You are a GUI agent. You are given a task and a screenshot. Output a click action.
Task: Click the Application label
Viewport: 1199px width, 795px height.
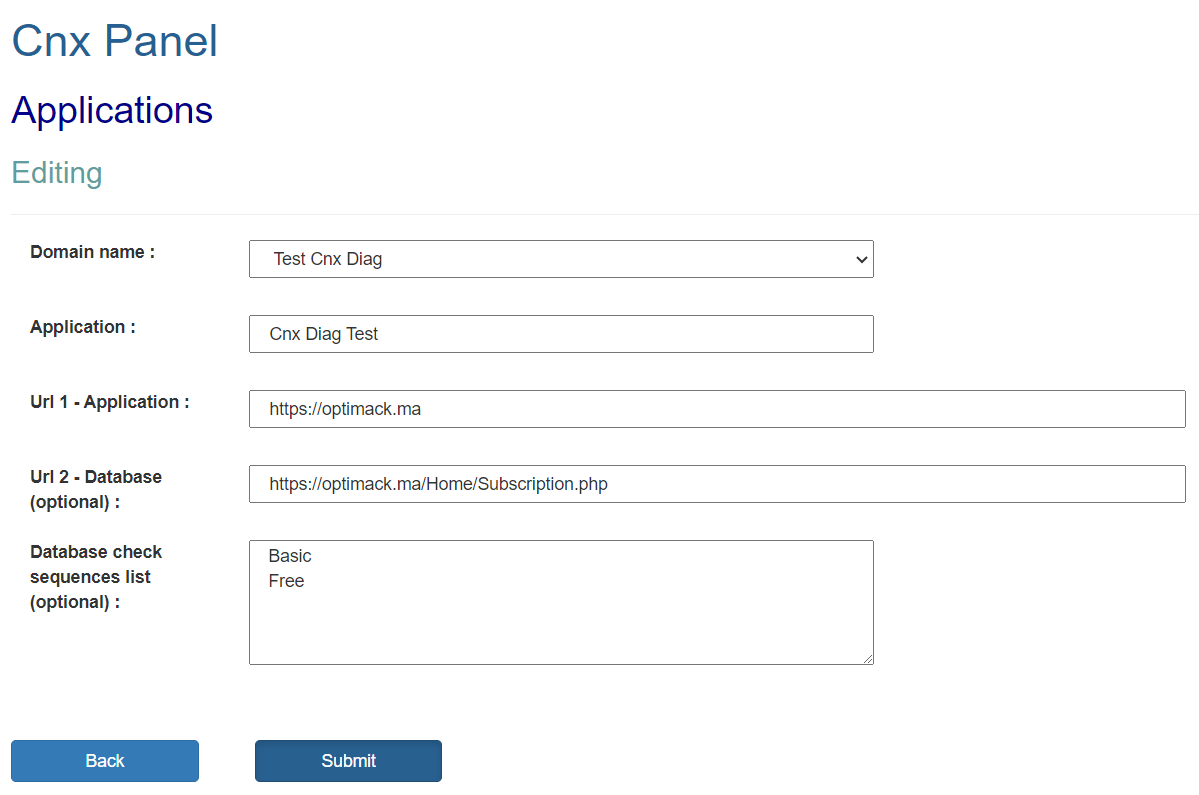[x=83, y=327]
